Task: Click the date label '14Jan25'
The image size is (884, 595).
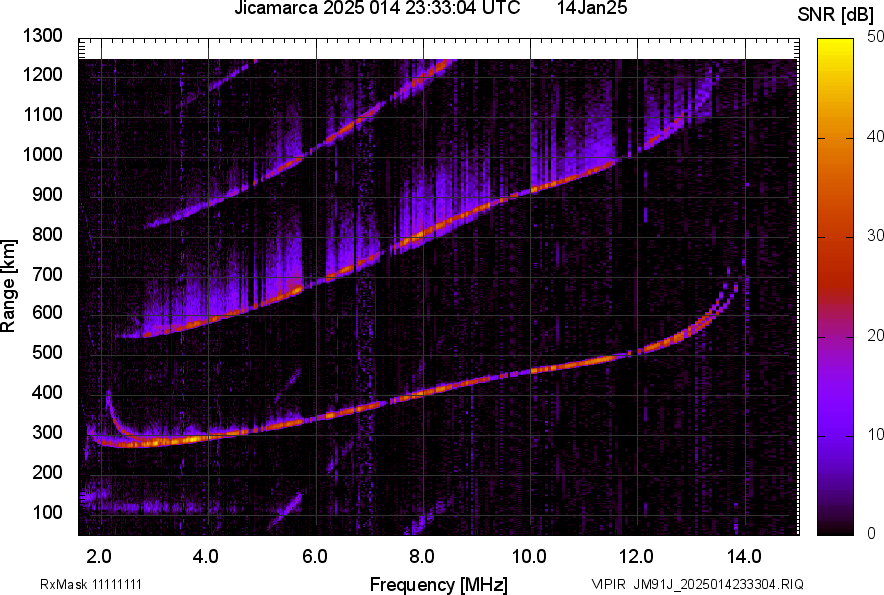Action: (592, 8)
